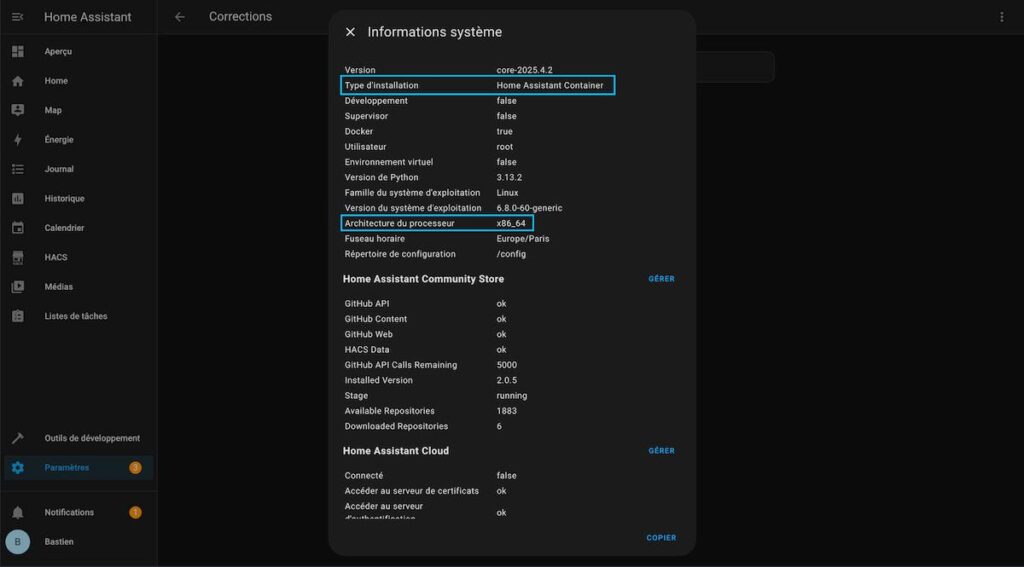1024x567 pixels.
Task: Click the Supervisor row label
Action: point(366,116)
